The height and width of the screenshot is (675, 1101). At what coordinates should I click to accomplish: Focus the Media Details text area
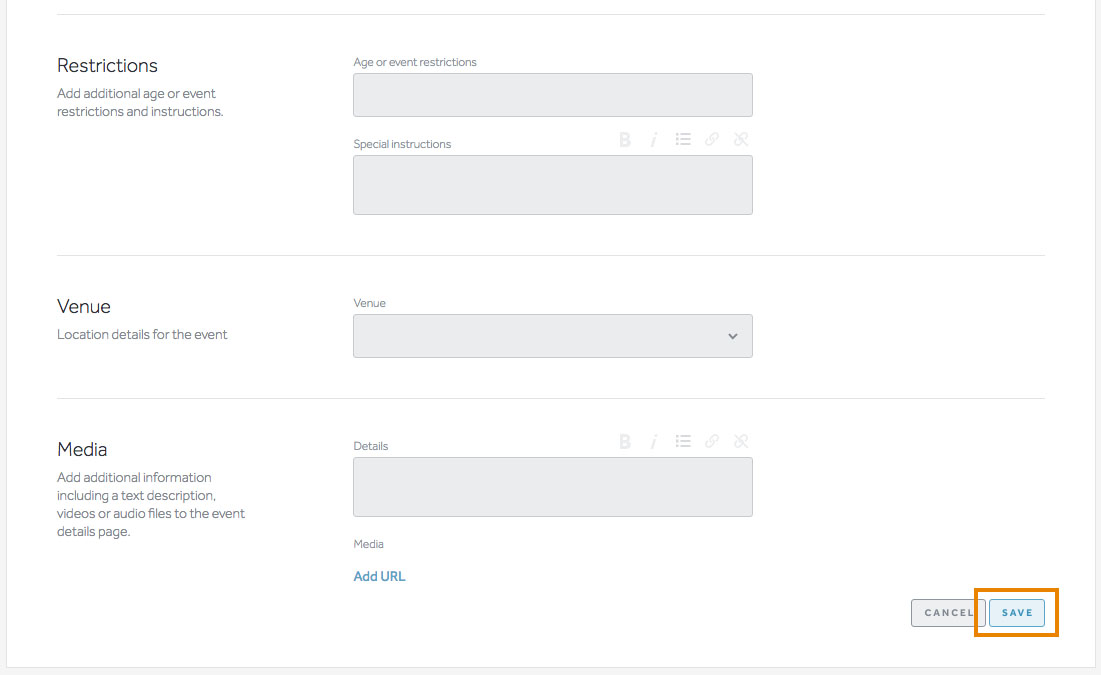point(553,487)
